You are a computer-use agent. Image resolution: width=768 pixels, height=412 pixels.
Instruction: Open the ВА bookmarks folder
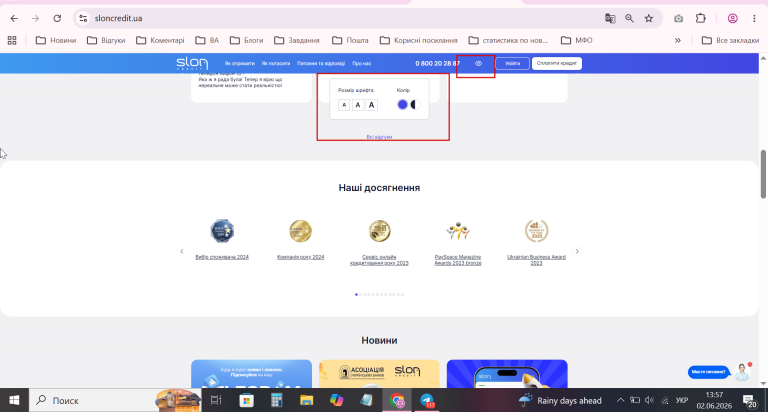coord(207,40)
